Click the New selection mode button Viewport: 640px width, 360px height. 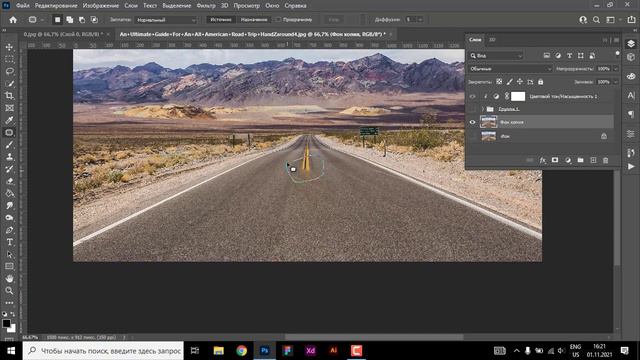pyautogui.click(x=58, y=20)
